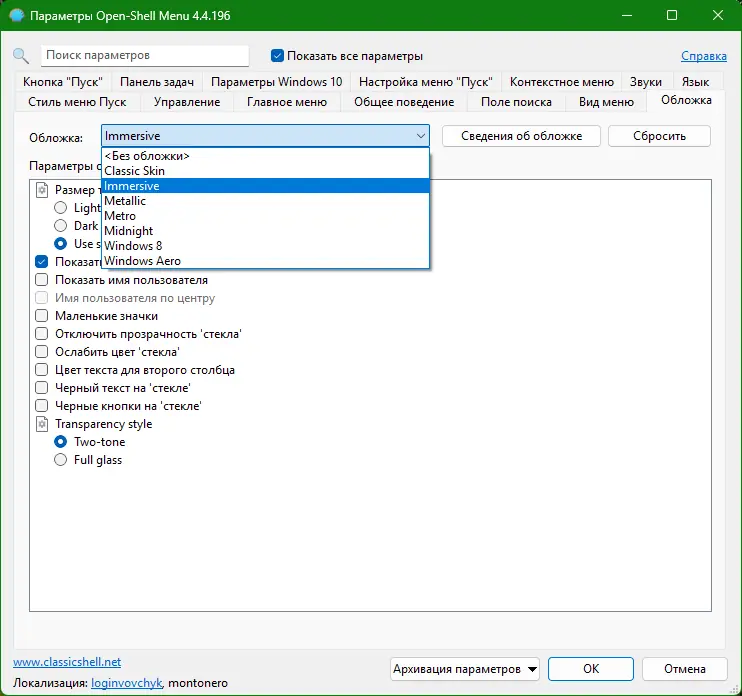Select the Full glass transparency radio
742x696 pixels.
tap(61, 459)
